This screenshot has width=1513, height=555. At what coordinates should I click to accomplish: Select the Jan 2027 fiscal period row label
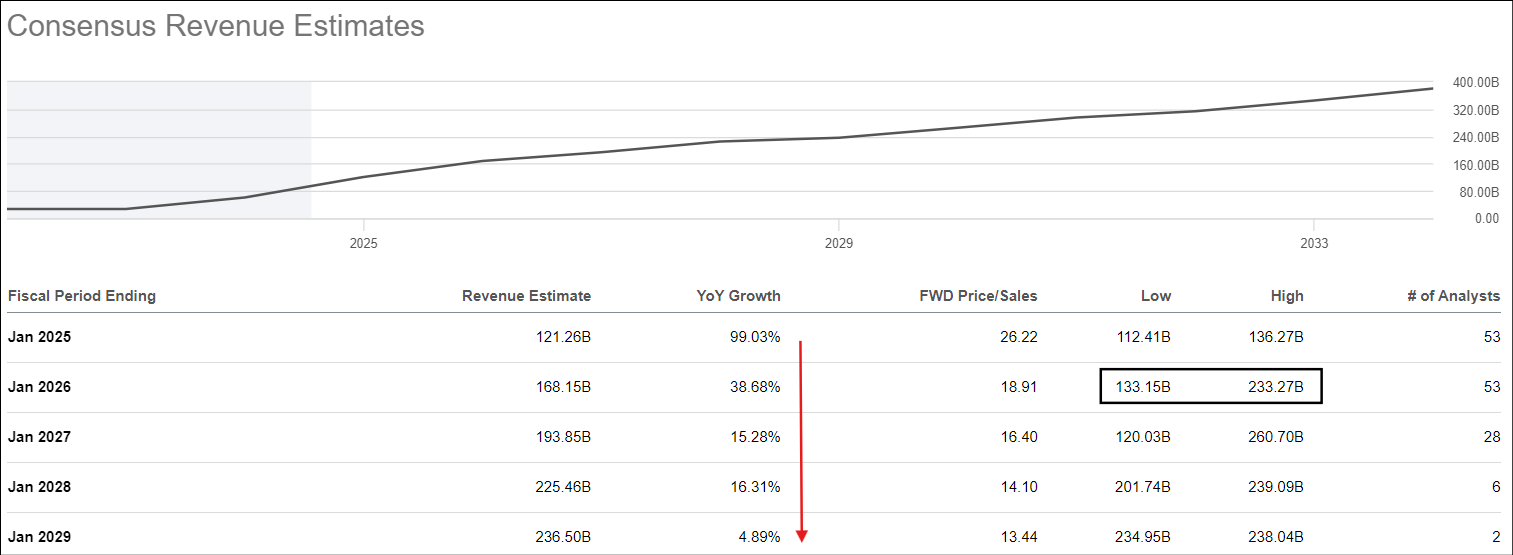[x=39, y=437]
